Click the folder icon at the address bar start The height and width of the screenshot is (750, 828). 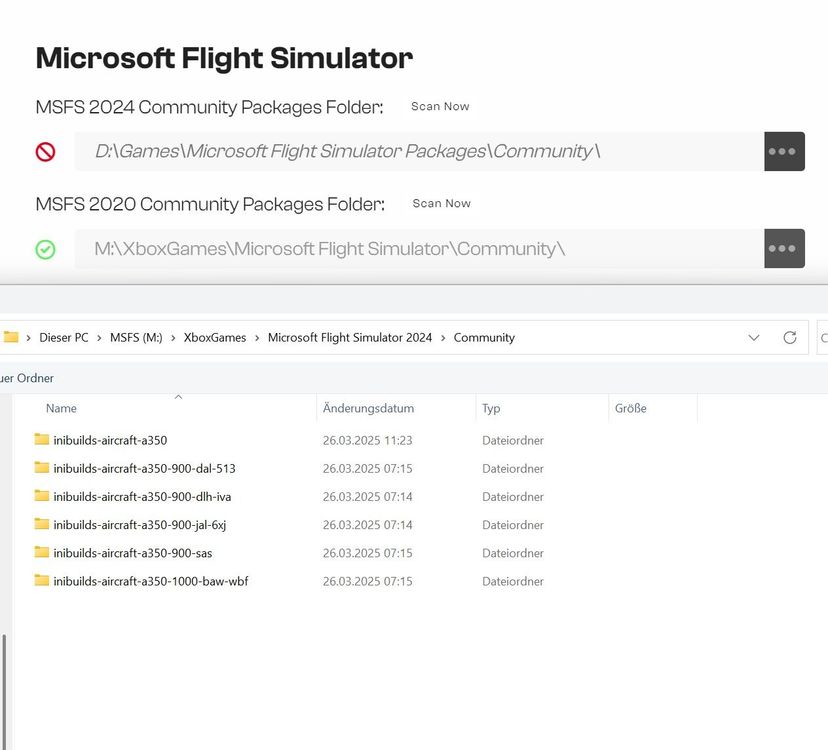click(11, 338)
